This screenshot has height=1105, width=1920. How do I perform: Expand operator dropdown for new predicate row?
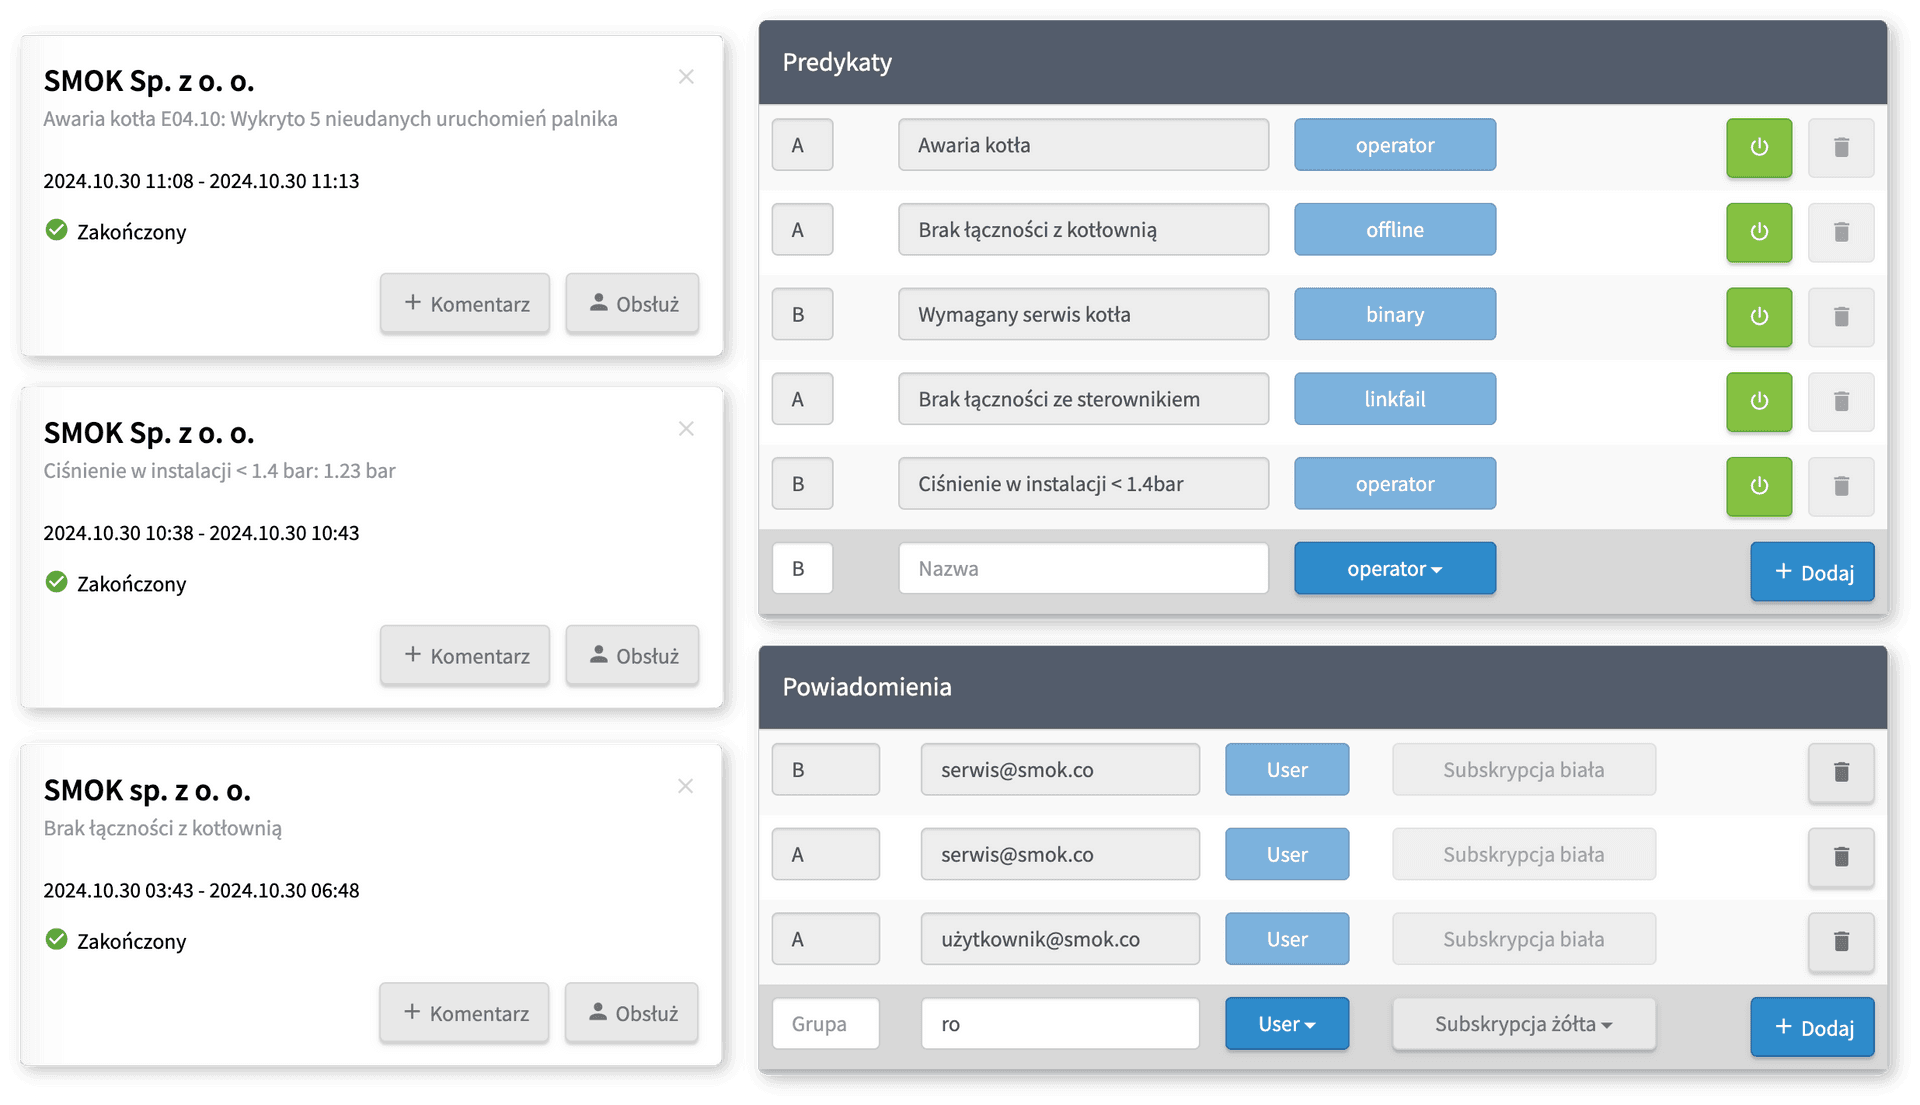[1394, 568]
